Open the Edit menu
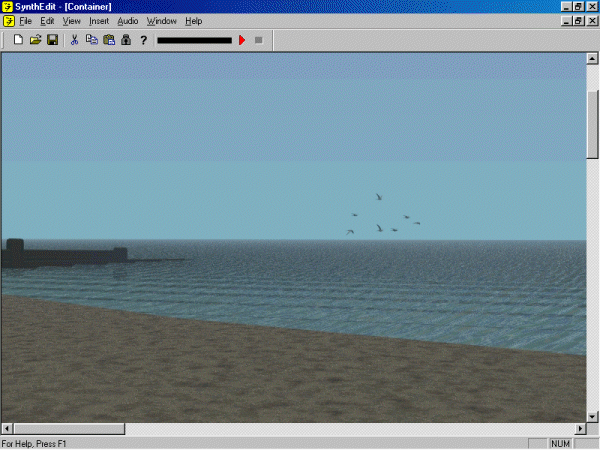The height and width of the screenshot is (450, 600). [47, 21]
